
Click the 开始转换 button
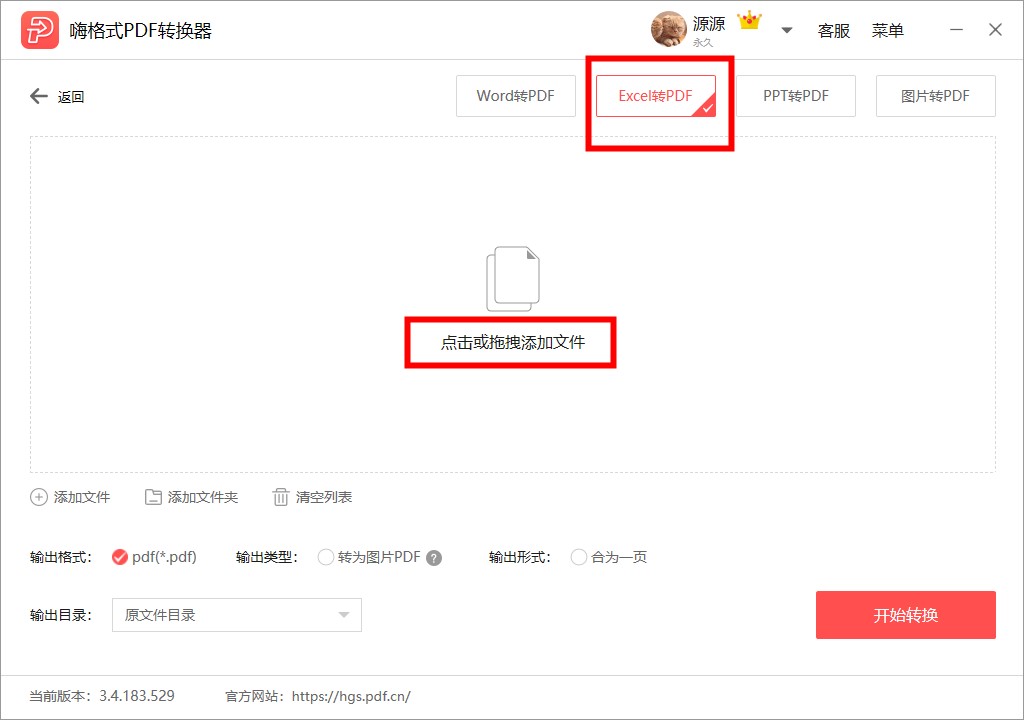pos(906,615)
